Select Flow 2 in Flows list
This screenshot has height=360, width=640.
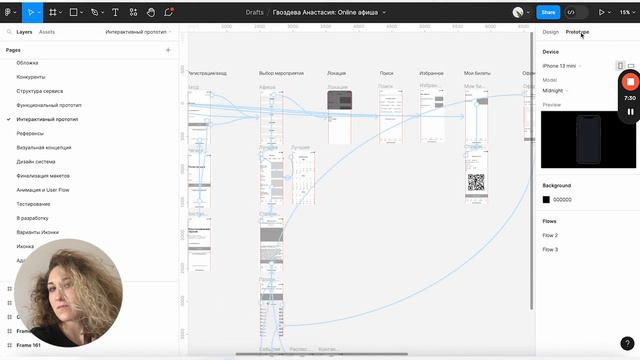(550, 235)
